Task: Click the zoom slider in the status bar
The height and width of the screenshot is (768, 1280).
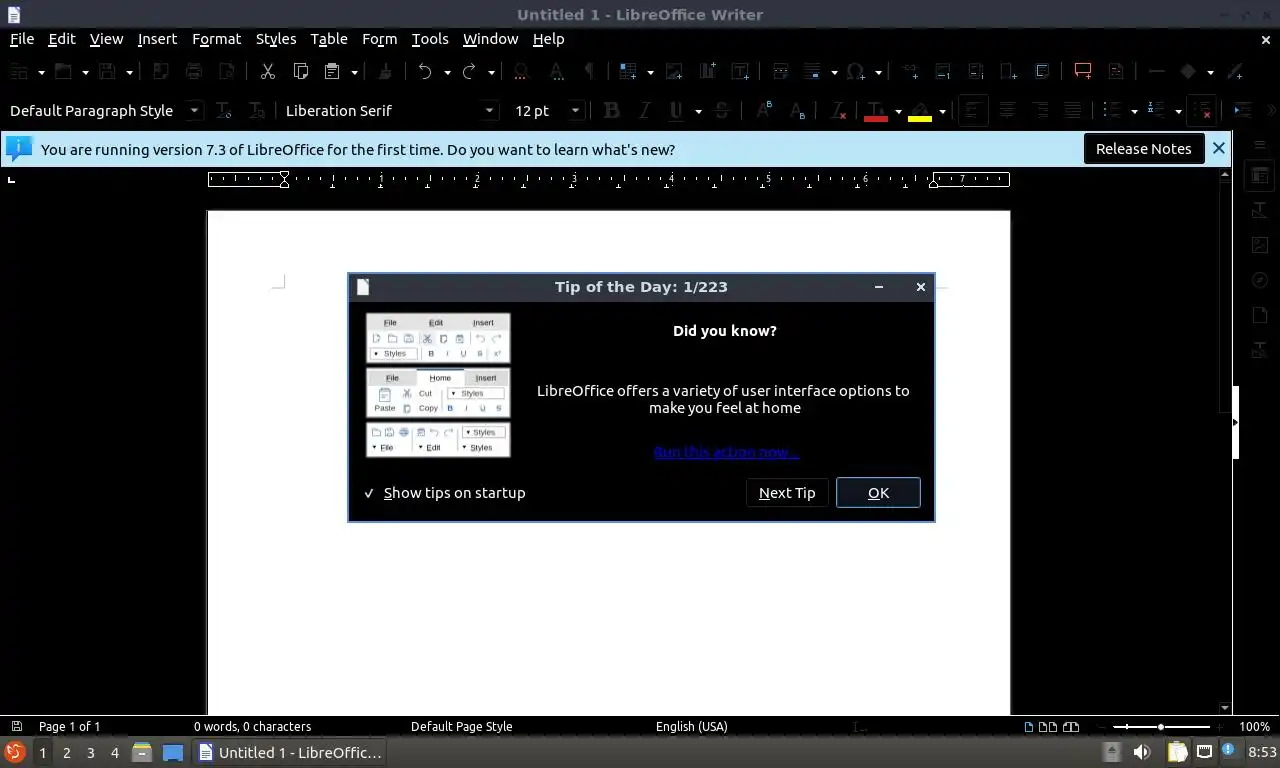Action: point(1160,727)
